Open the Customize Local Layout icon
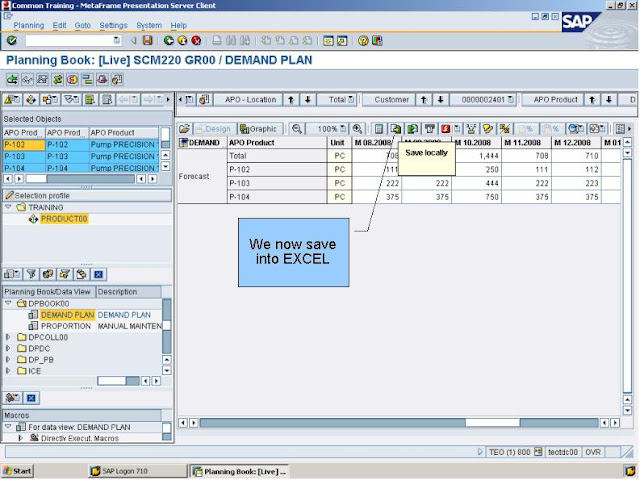 tap(377, 40)
